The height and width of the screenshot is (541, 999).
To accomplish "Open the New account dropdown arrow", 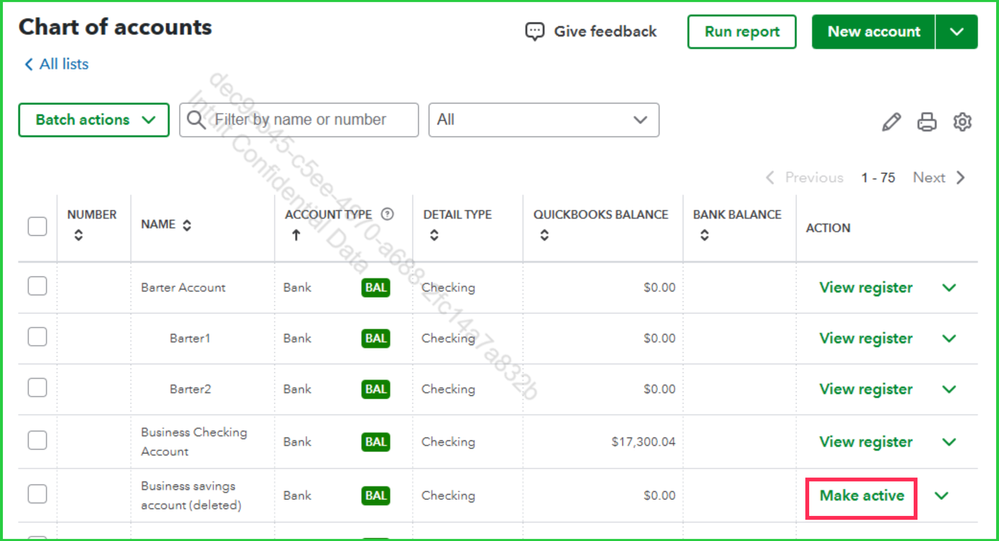I will pyautogui.click(x=956, y=32).
